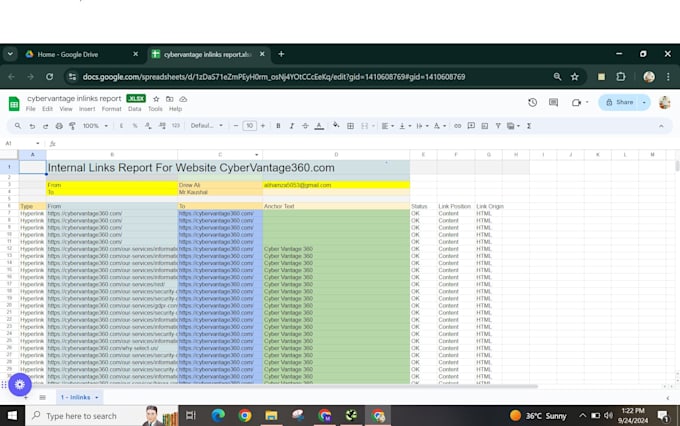
Task: Open the borders tool
Action: [350, 126]
